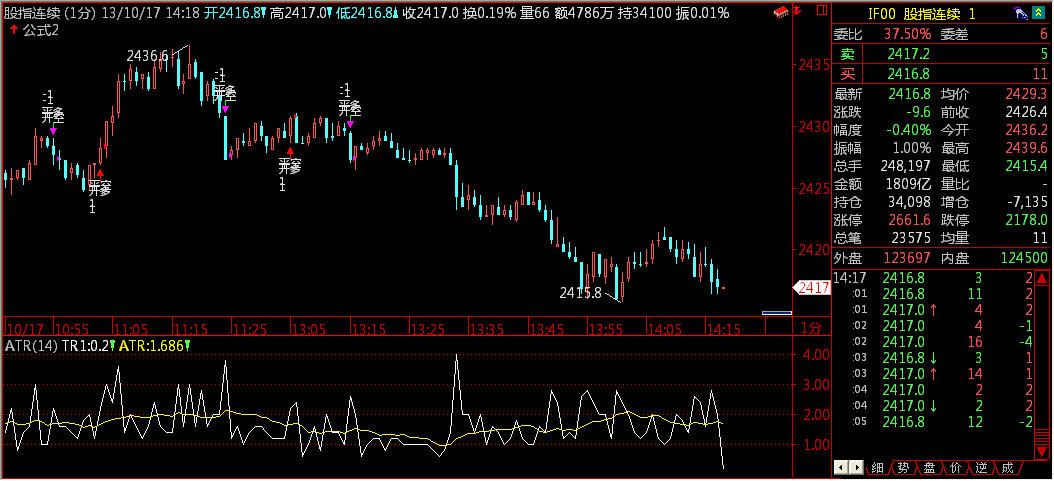Screen dimensions: 1054x481
Task: Click the 总笔 value 23575
Action: tap(909, 237)
